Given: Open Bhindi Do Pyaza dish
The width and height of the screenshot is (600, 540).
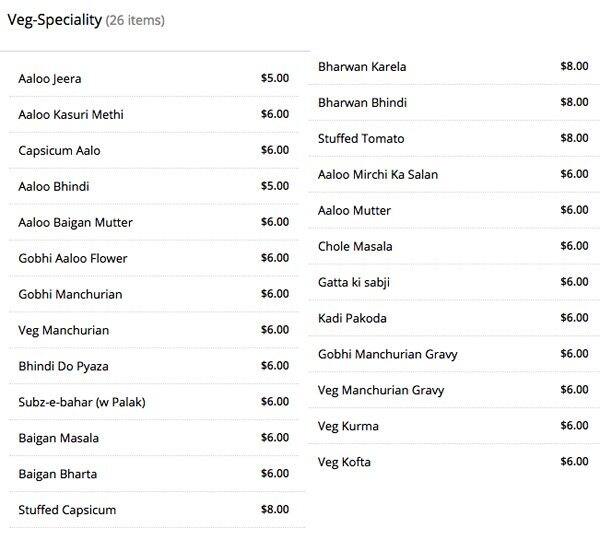Looking at the screenshot, I should tap(154, 366).
